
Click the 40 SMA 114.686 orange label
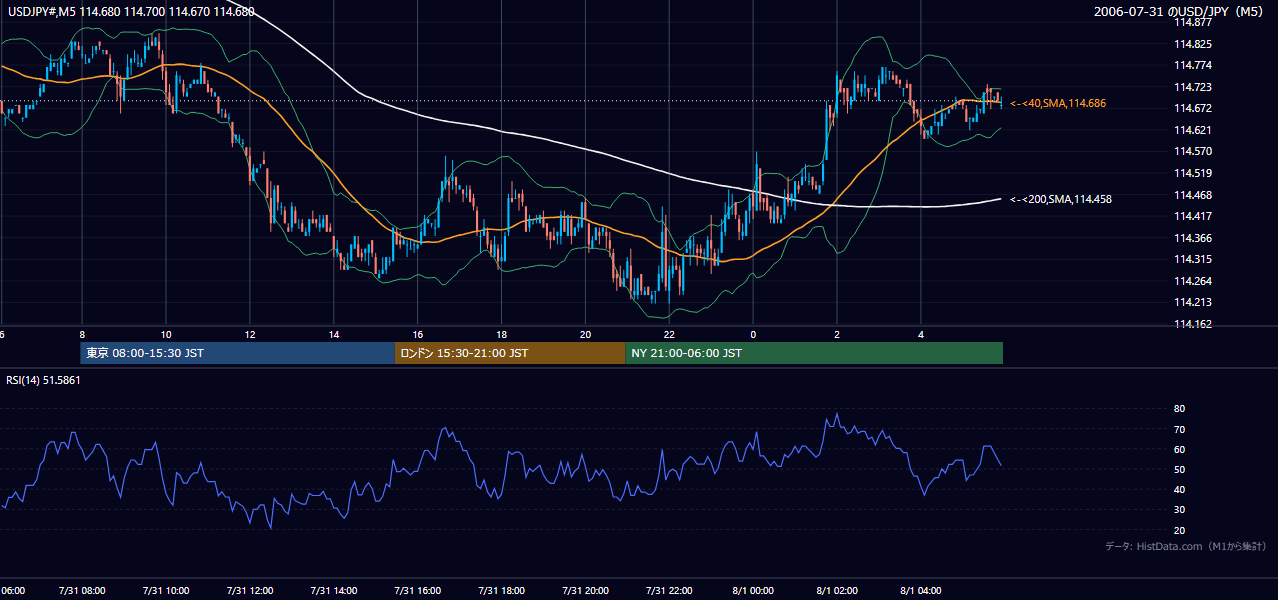click(1058, 103)
